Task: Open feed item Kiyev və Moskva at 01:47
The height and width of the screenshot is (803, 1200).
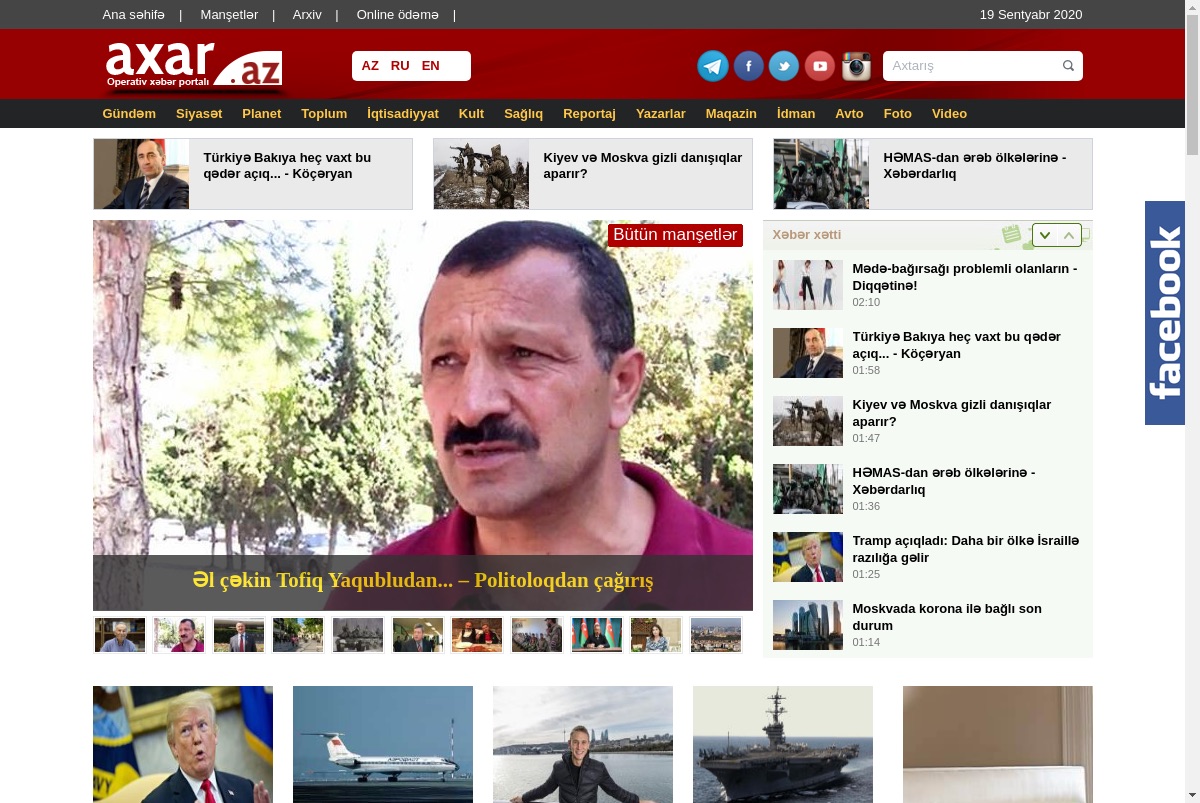Action: [x=951, y=413]
